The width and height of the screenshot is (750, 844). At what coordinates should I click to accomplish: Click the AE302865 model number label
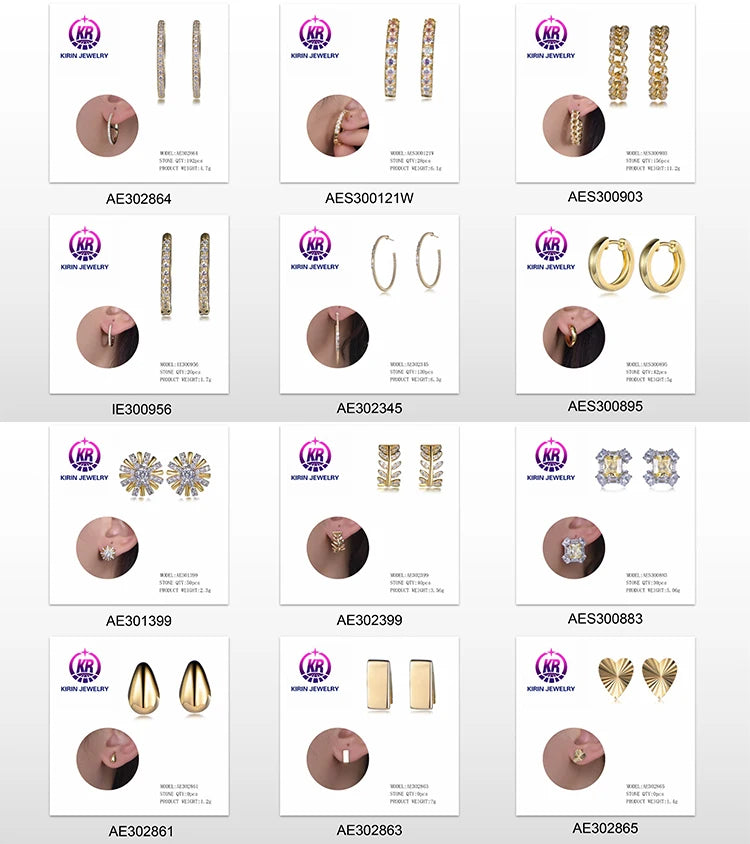click(605, 828)
